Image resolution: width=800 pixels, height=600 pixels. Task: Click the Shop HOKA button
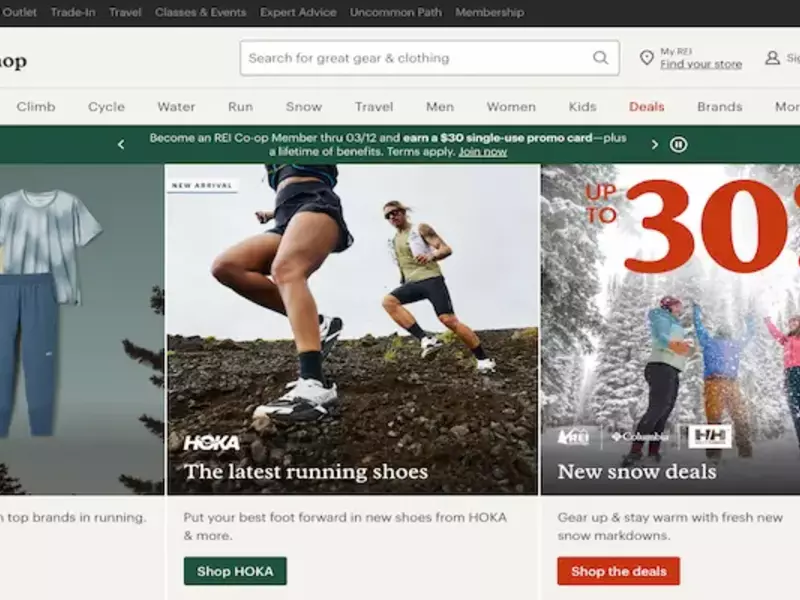235,571
